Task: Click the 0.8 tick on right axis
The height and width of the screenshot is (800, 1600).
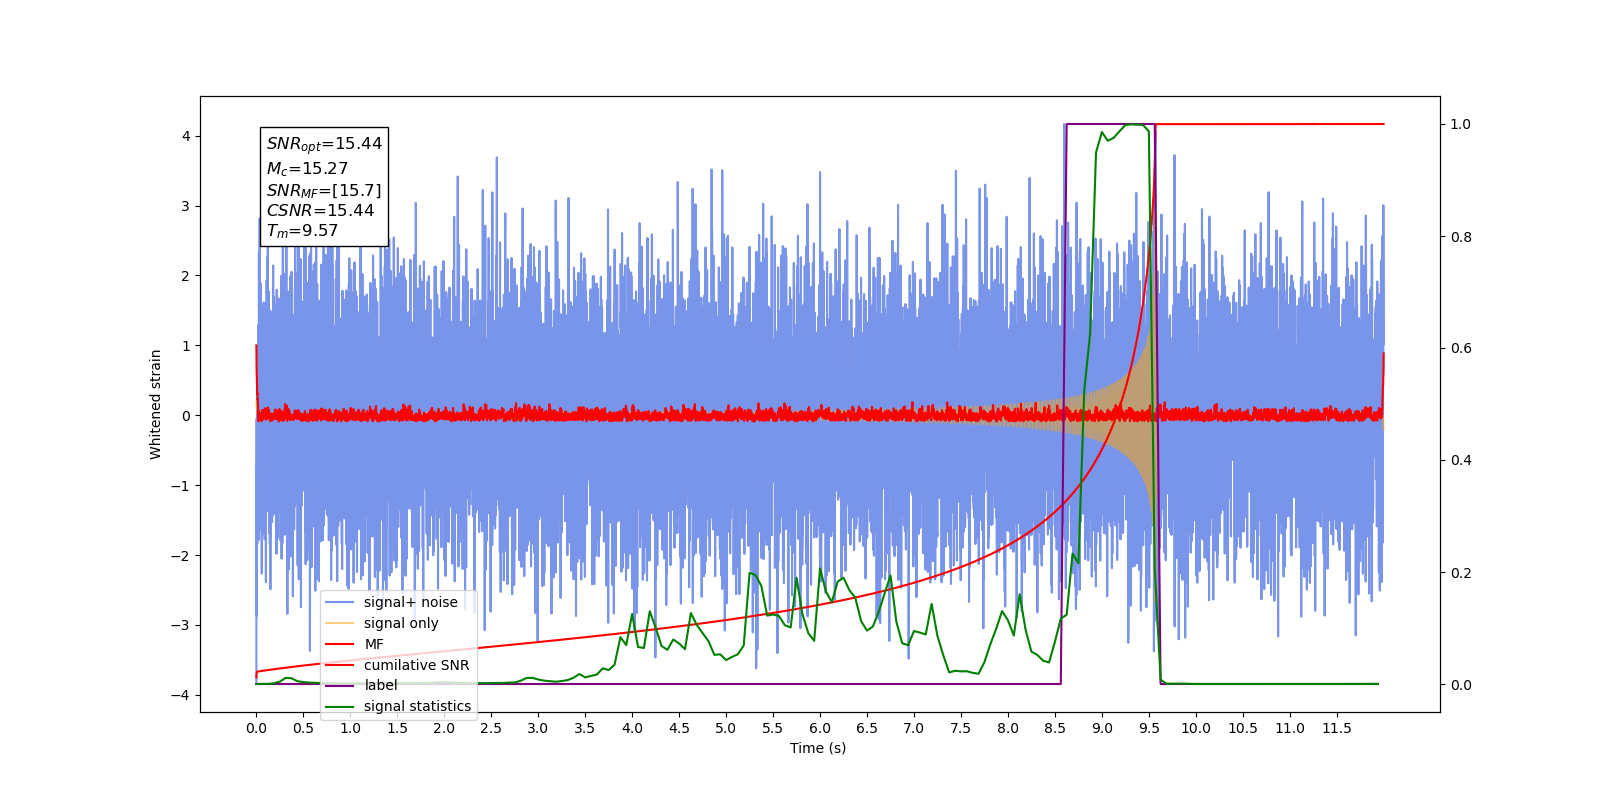Action: (1461, 237)
